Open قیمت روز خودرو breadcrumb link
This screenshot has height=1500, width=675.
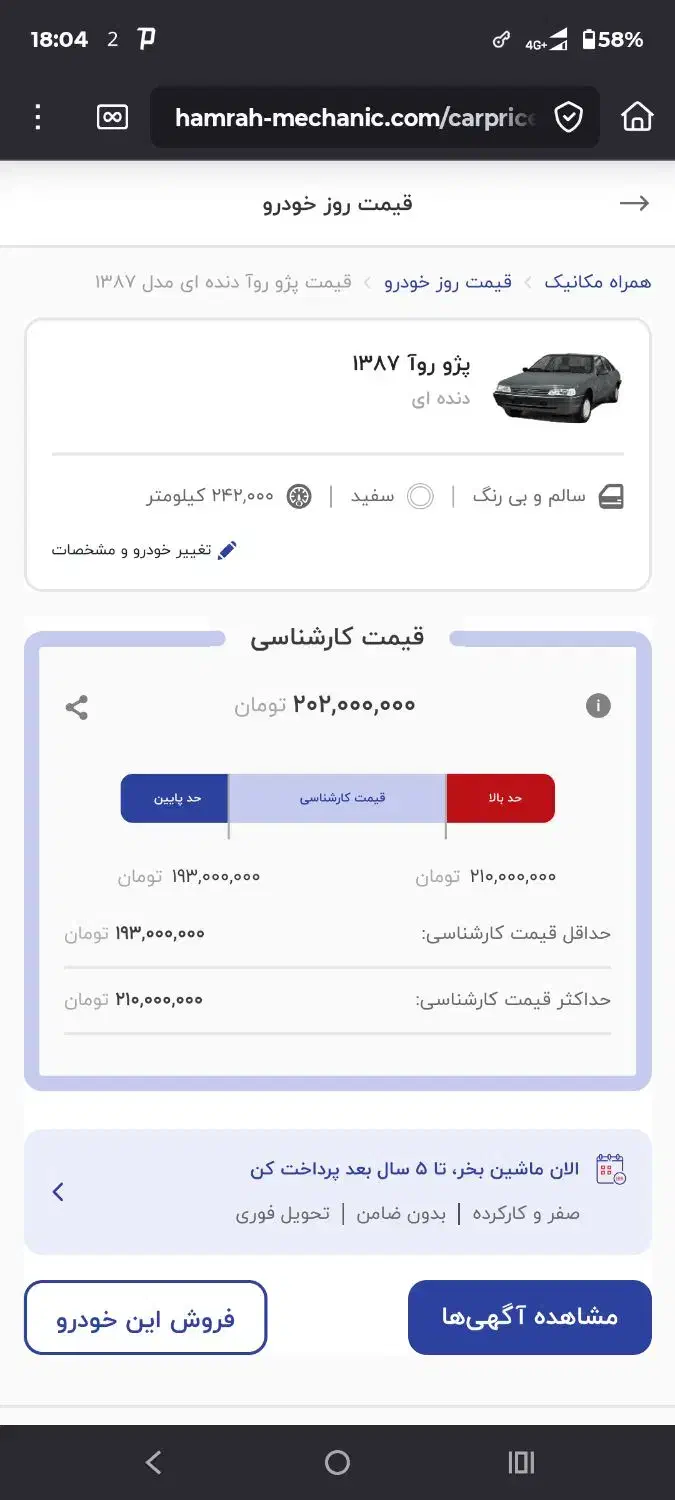click(448, 282)
